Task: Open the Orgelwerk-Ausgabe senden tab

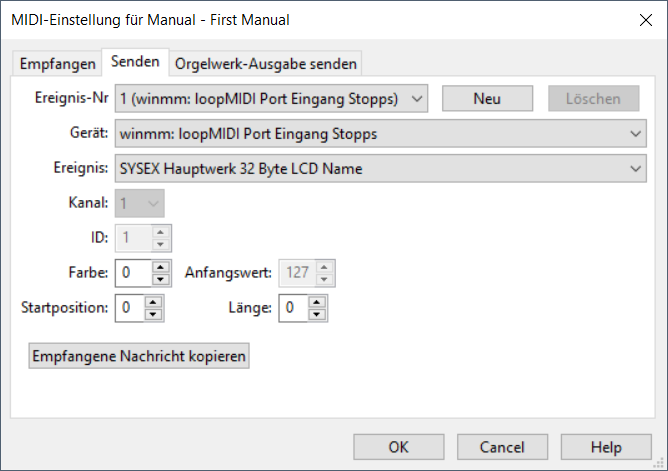Action: [265, 63]
